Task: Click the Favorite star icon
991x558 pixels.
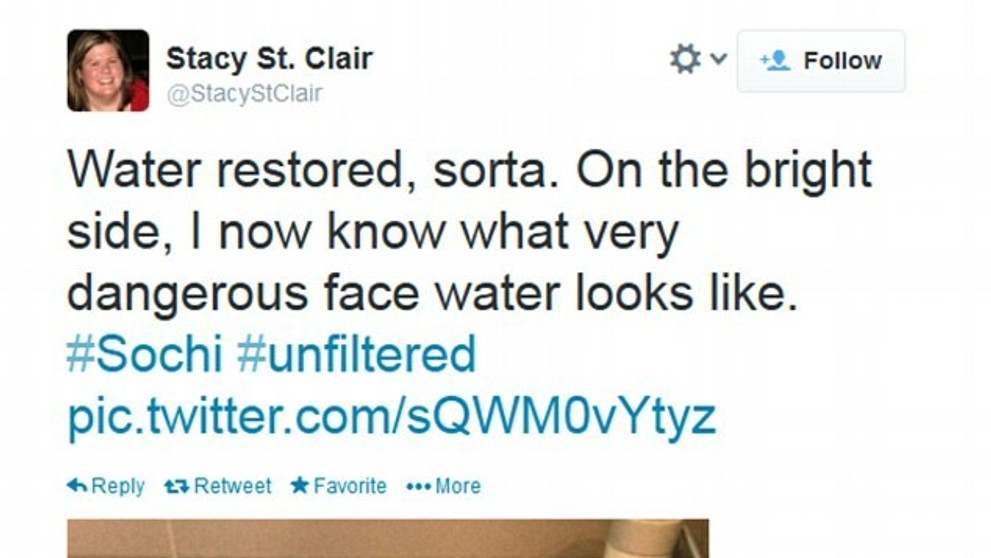Action: [x=299, y=486]
